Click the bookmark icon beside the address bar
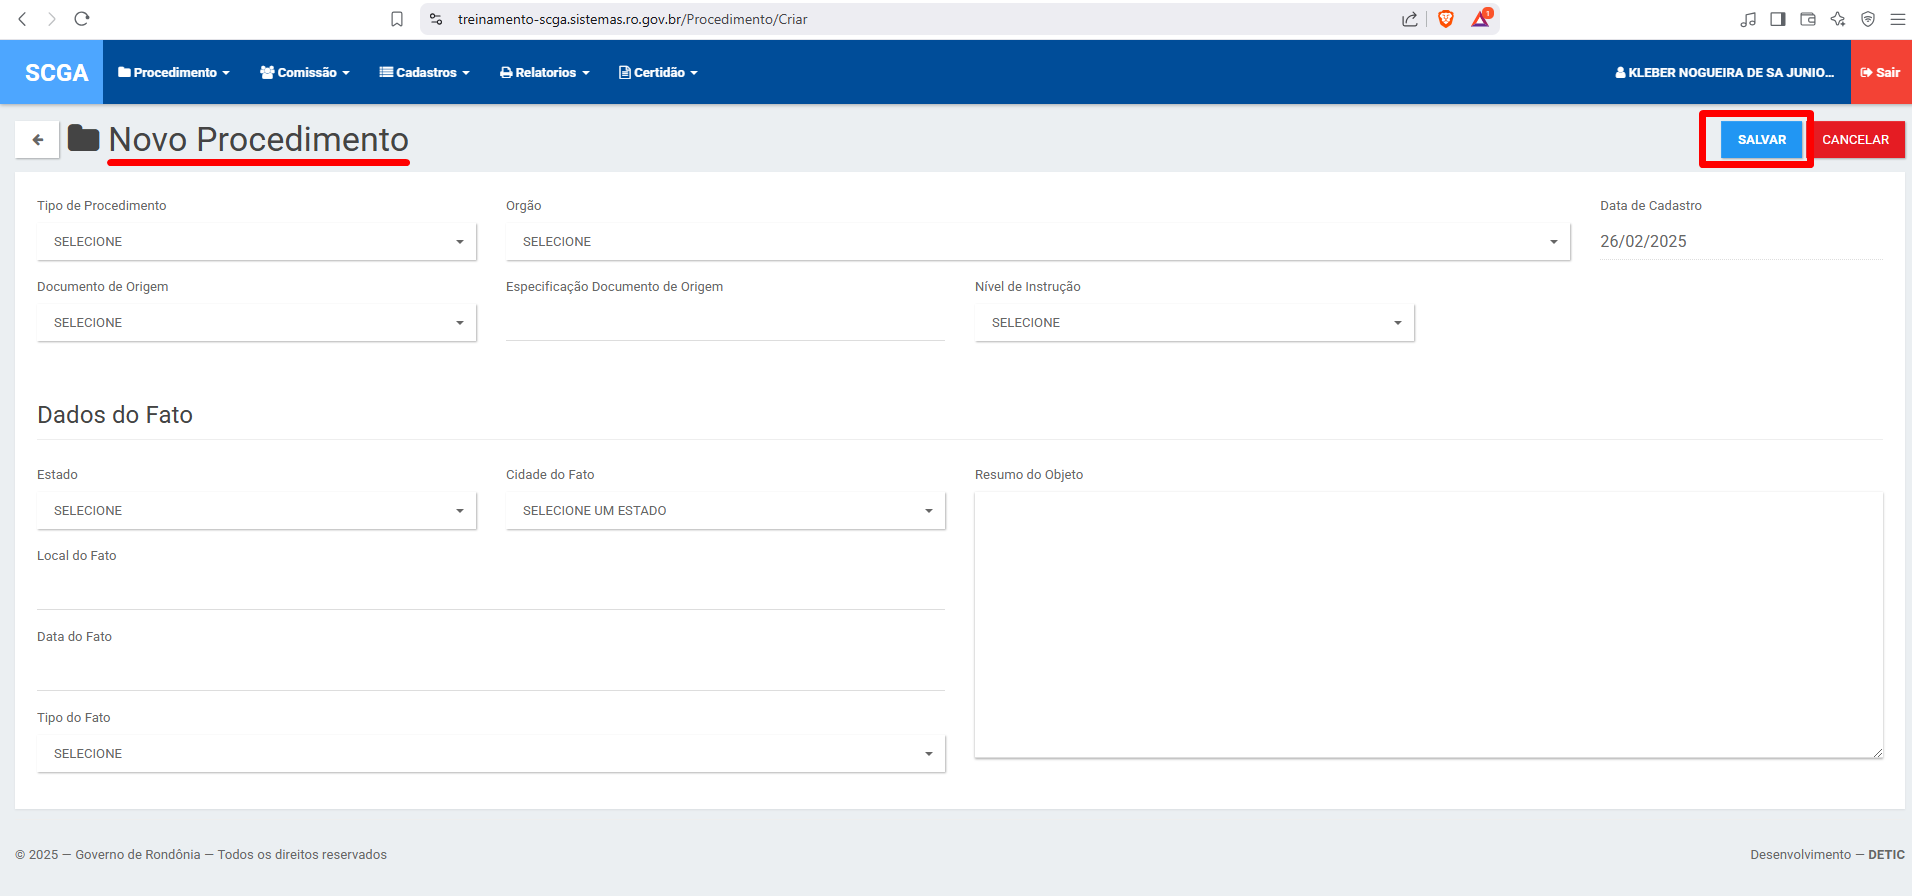The height and width of the screenshot is (896, 1912). (x=397, y=19)
